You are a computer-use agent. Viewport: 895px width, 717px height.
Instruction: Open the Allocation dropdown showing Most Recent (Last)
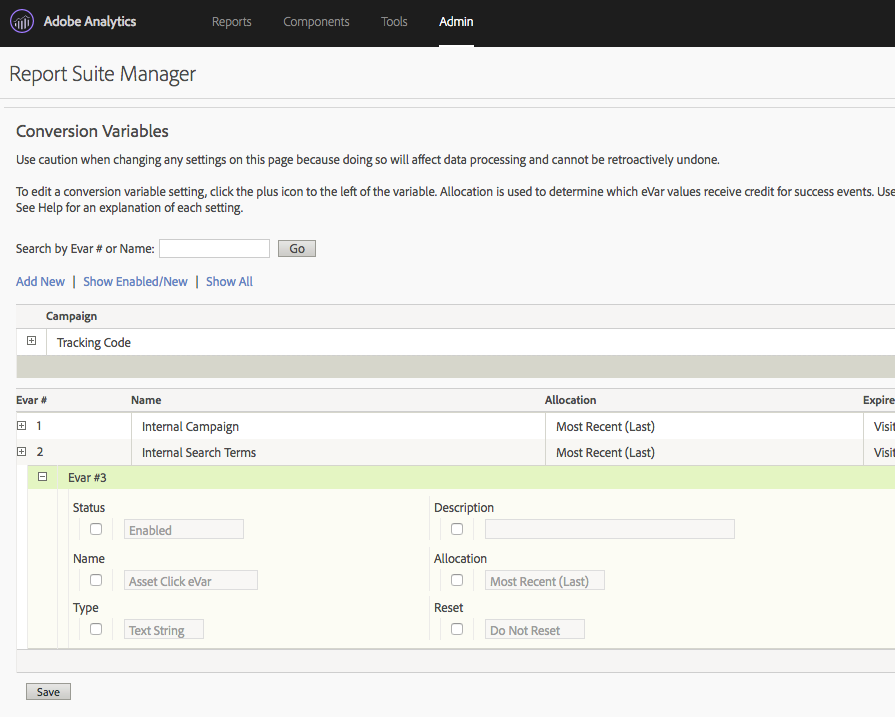(544, 579)
